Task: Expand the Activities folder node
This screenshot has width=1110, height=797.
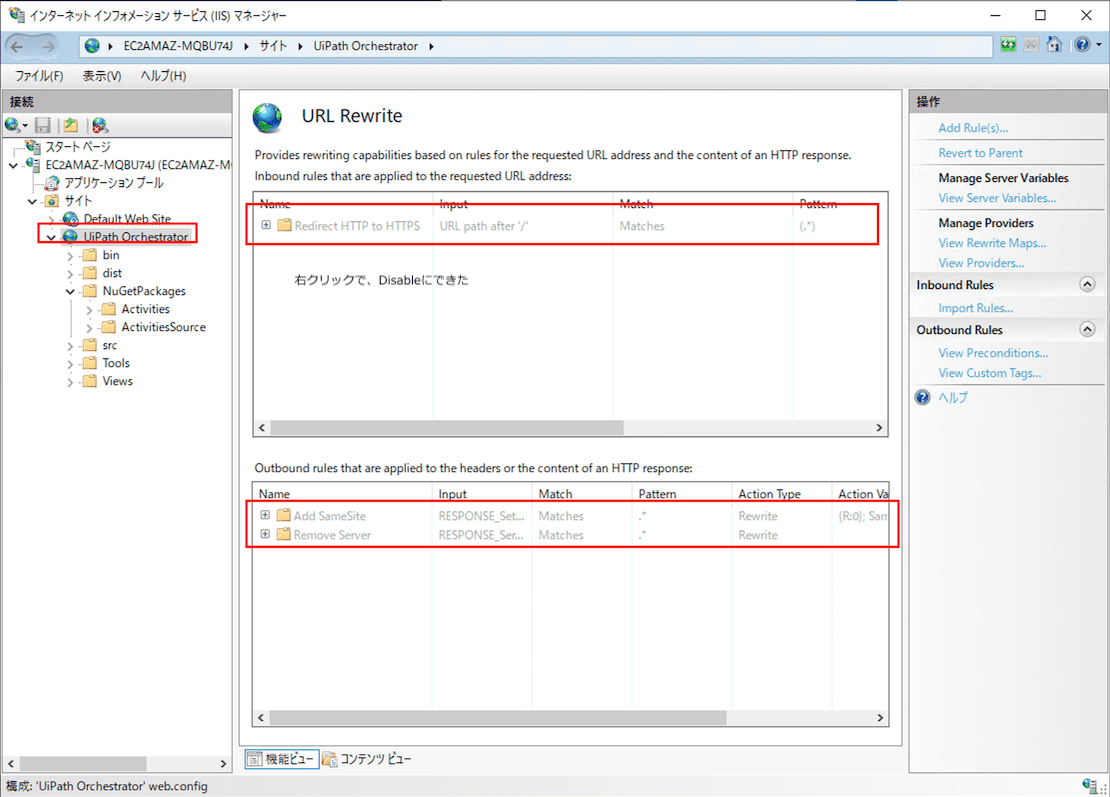Action: click(89, 309)
